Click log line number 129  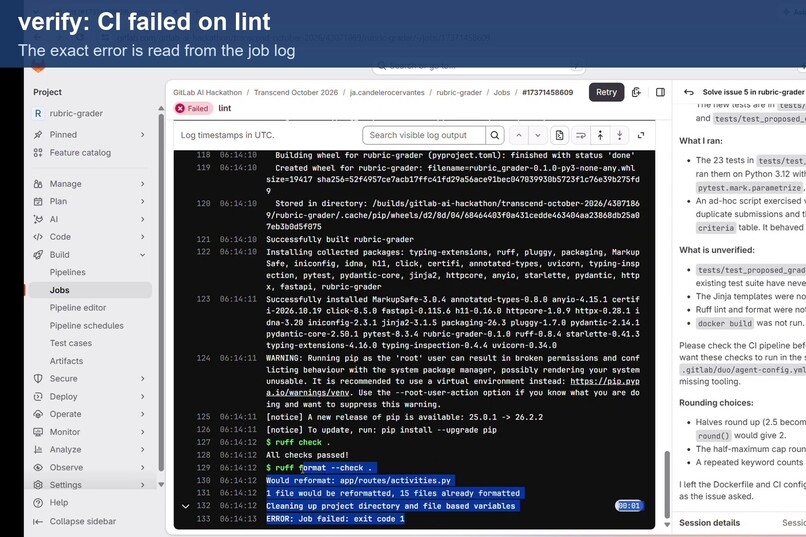pos(204,468)
